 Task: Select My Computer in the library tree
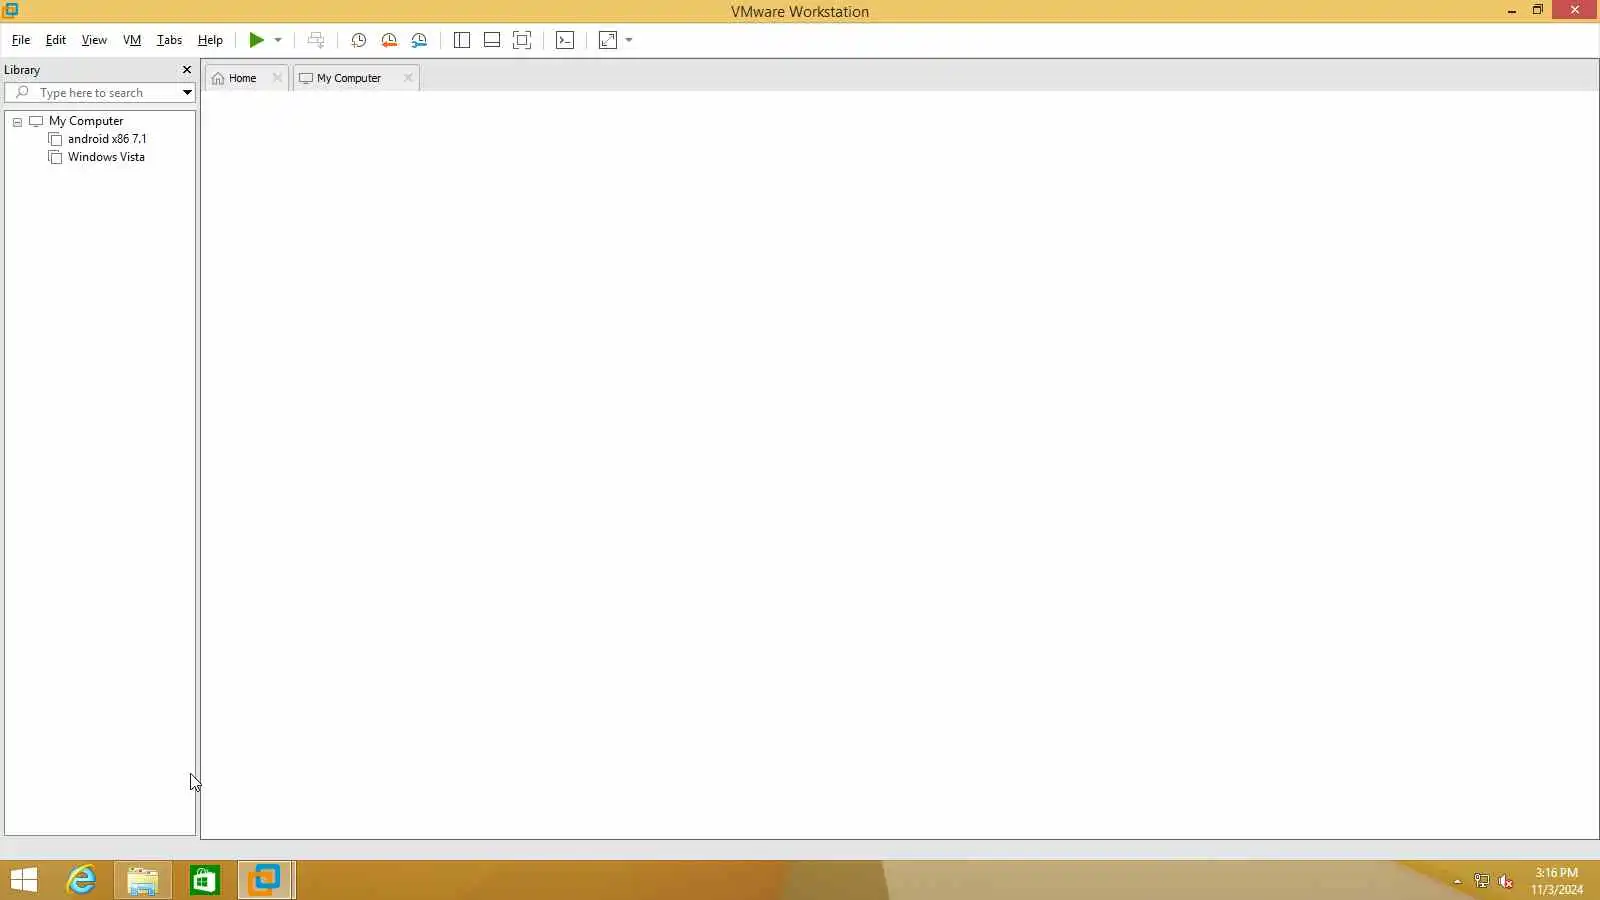pyautogui.click(x=86, y=121)
